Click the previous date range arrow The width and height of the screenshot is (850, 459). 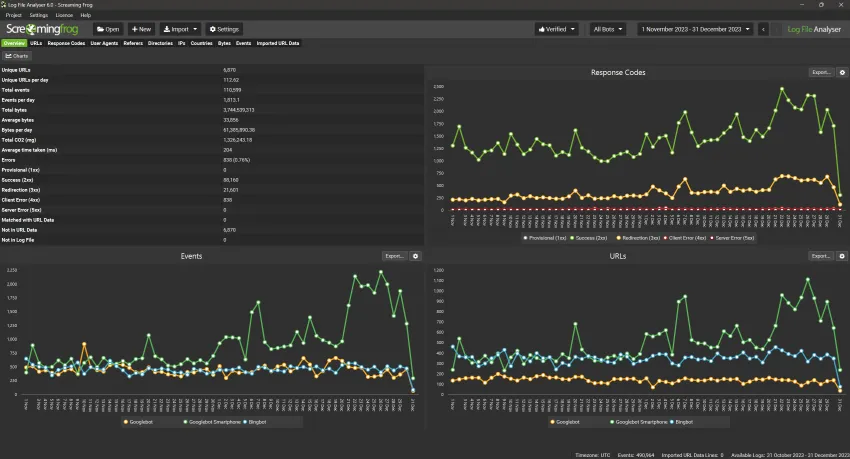[764, 29]
